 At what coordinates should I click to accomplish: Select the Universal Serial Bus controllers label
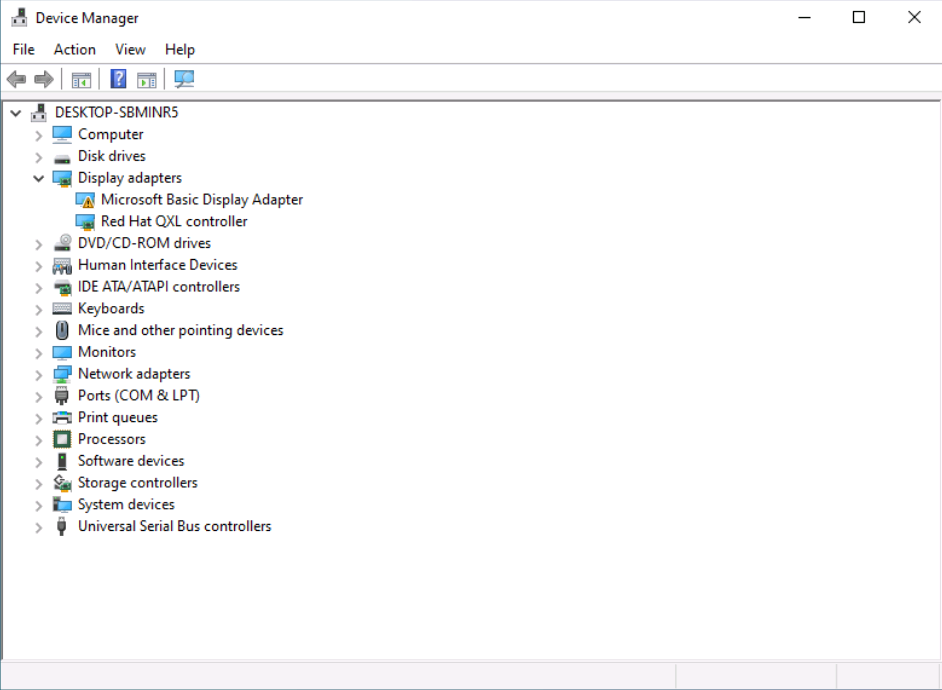(174, 526)
